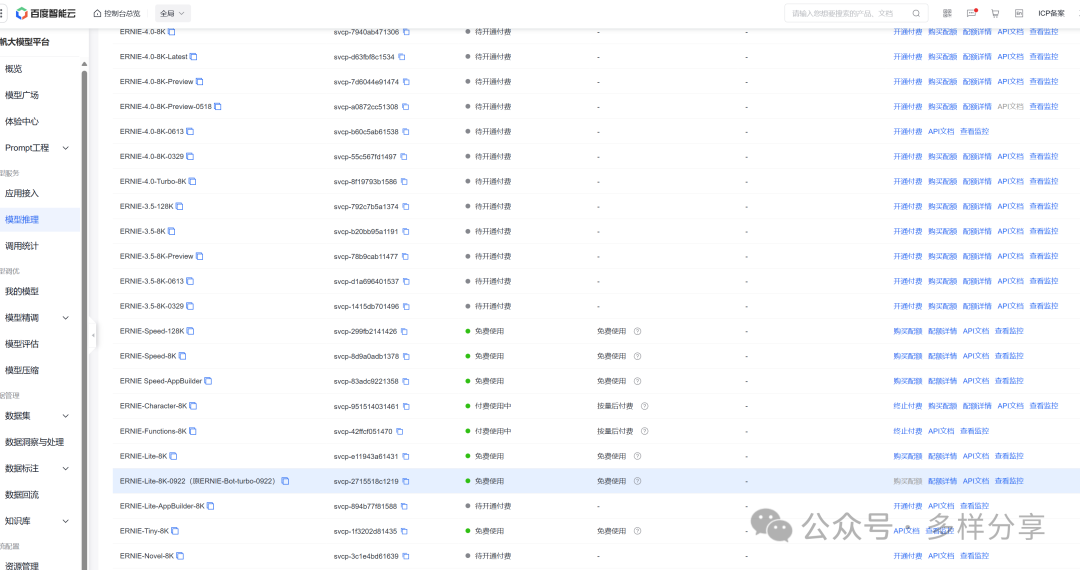Select 调用统计 in the sidebar
This screenshot has width=1080, height=570.
22,245
